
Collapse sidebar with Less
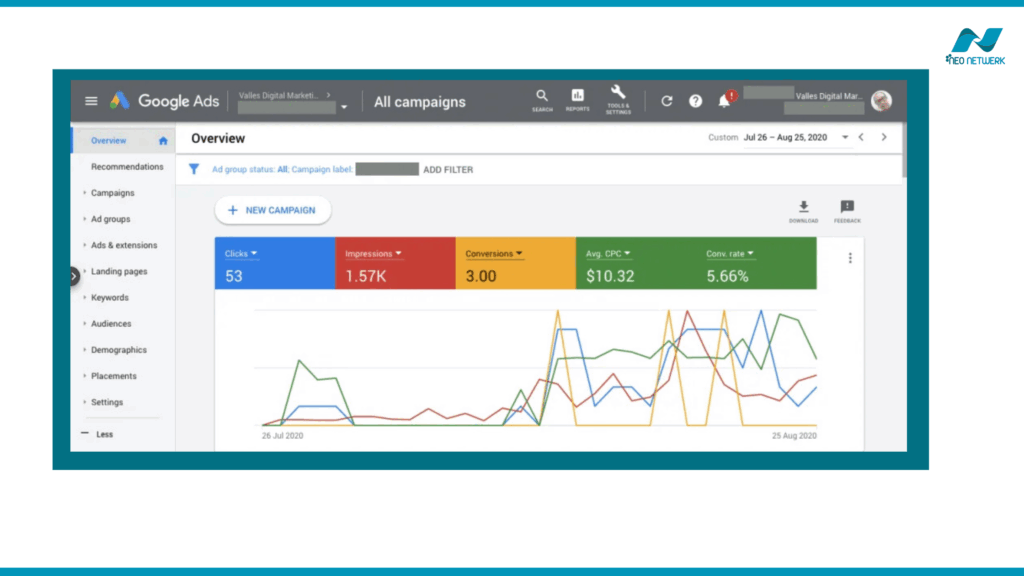tap(97, 434)
